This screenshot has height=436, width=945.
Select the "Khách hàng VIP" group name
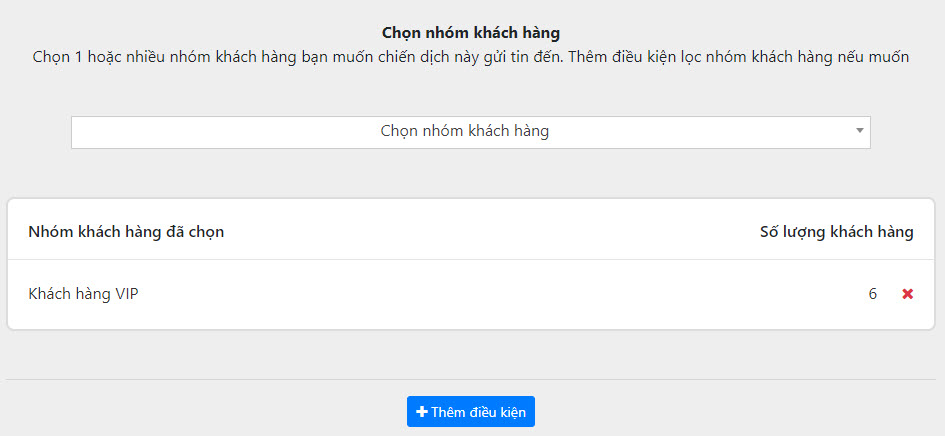click(x=83, y=294)
